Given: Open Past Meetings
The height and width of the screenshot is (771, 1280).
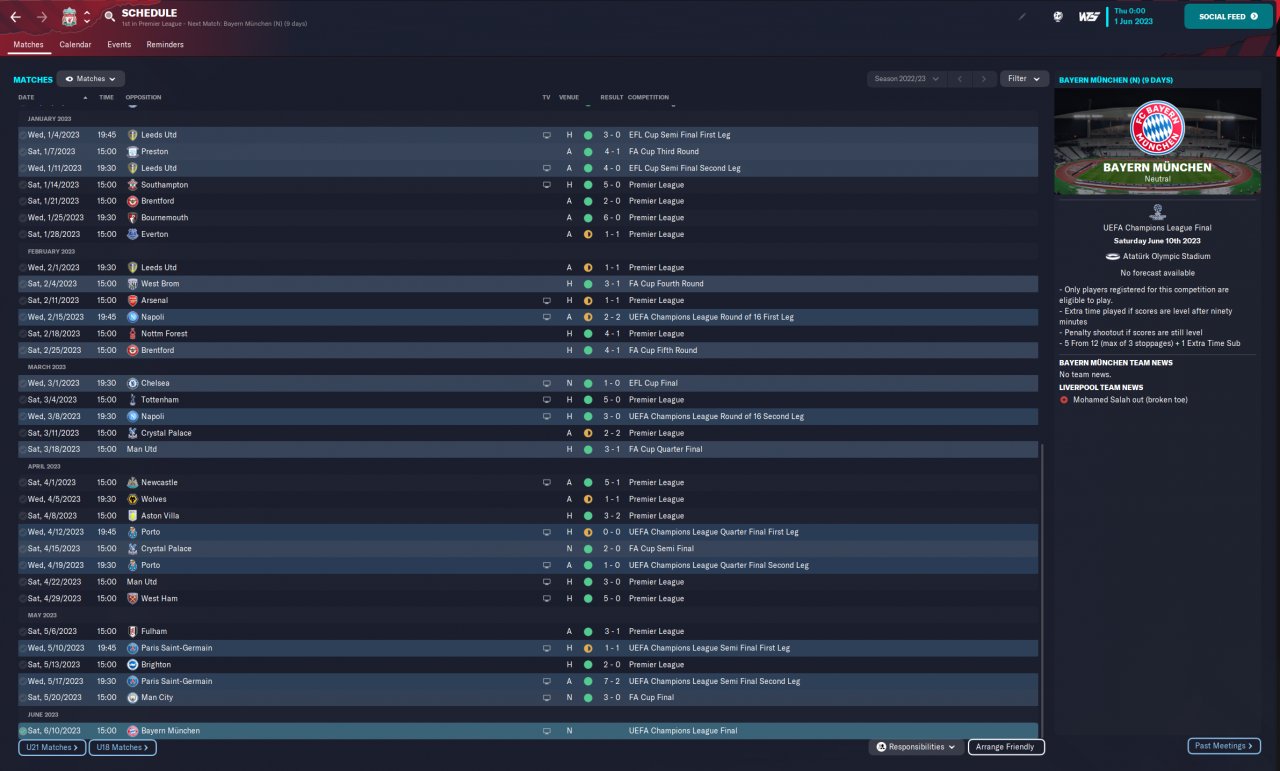Looking at the screenshot, I should 1224,746.
